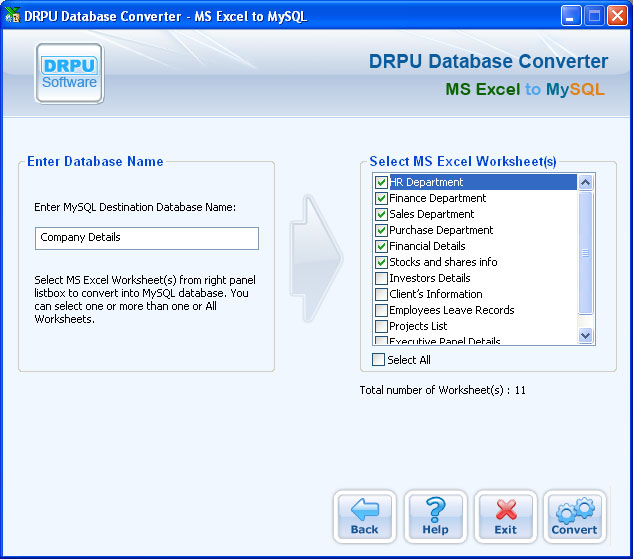The height and width of the screenshot is (559, 633).
Task: Uncheck the Financial Details checkbox
Action: click(381, 246)
